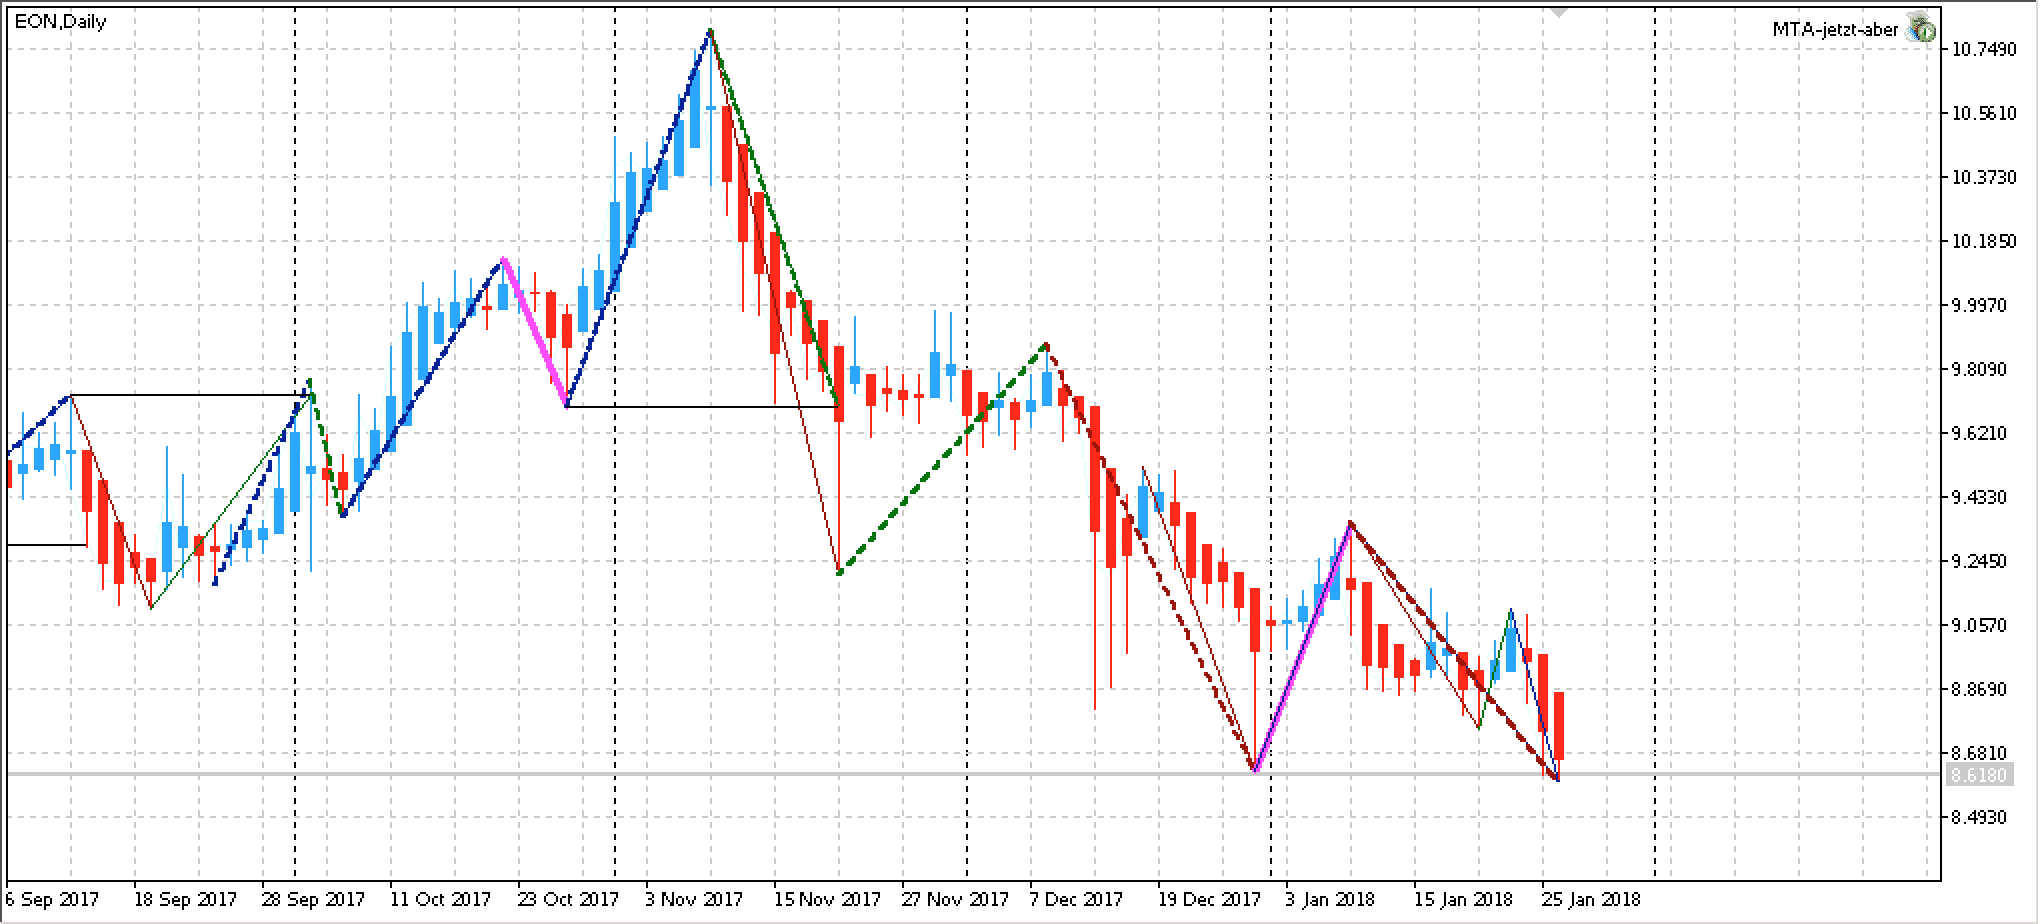Select the highlighted current price label 8.6180

point(1978,775)
